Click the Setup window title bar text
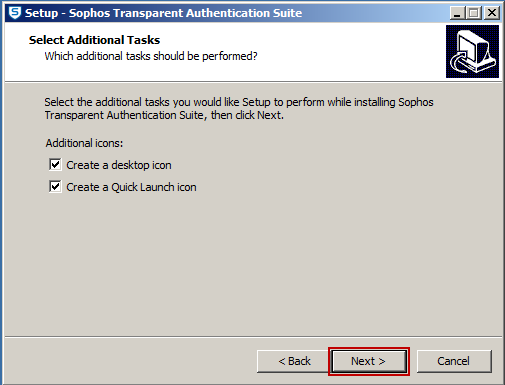This screenshot has height=385, width=505. pos(163,13)
